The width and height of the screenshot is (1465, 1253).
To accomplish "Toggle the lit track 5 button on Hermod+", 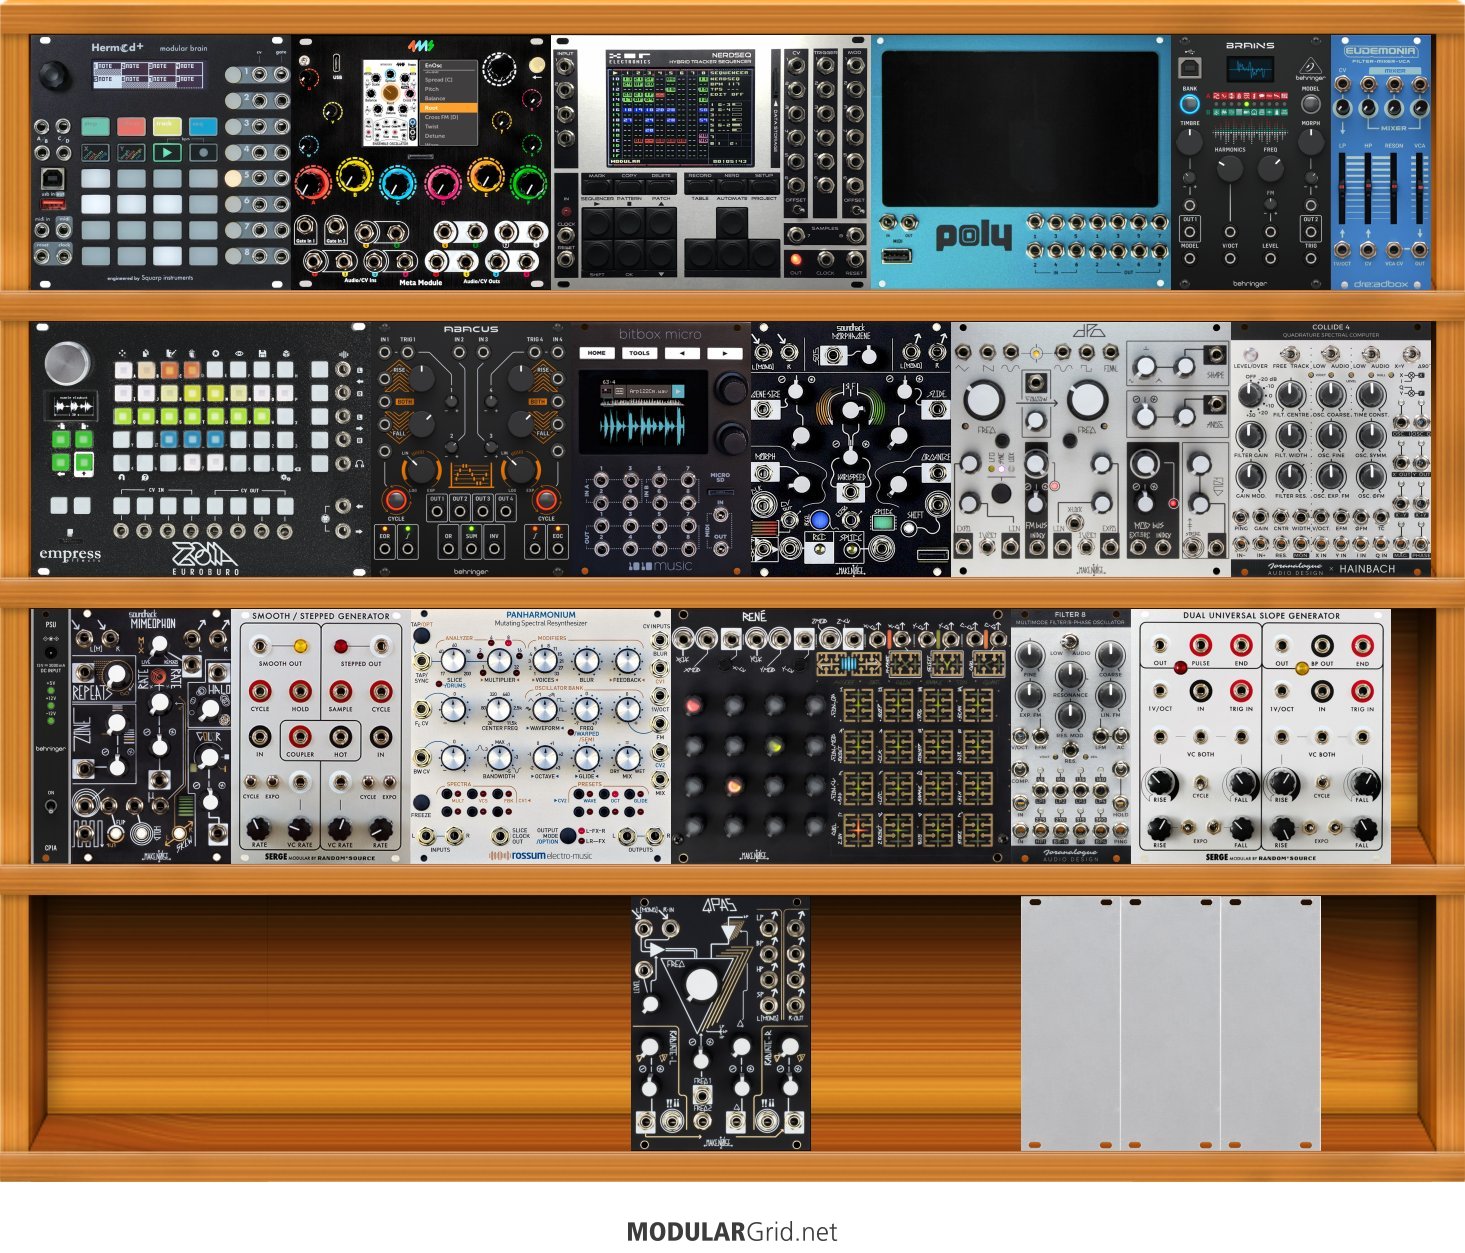I will pyautogui.click(x=233, y=177).
